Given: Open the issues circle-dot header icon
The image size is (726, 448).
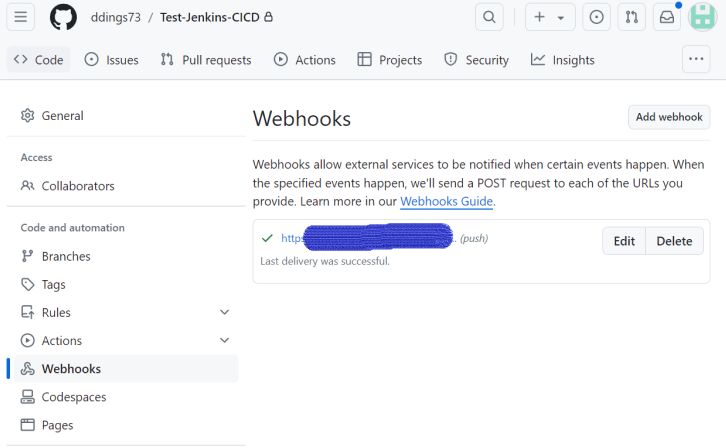Looking at the screenshot, I should [596, 18].
